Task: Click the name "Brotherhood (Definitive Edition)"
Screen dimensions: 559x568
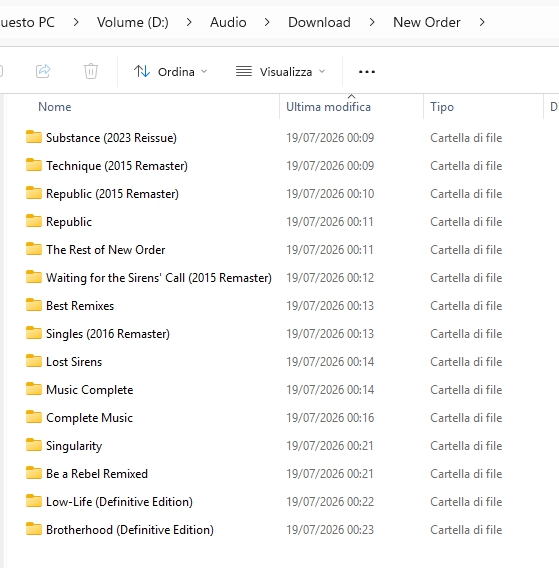Action: tap(130, 530)
